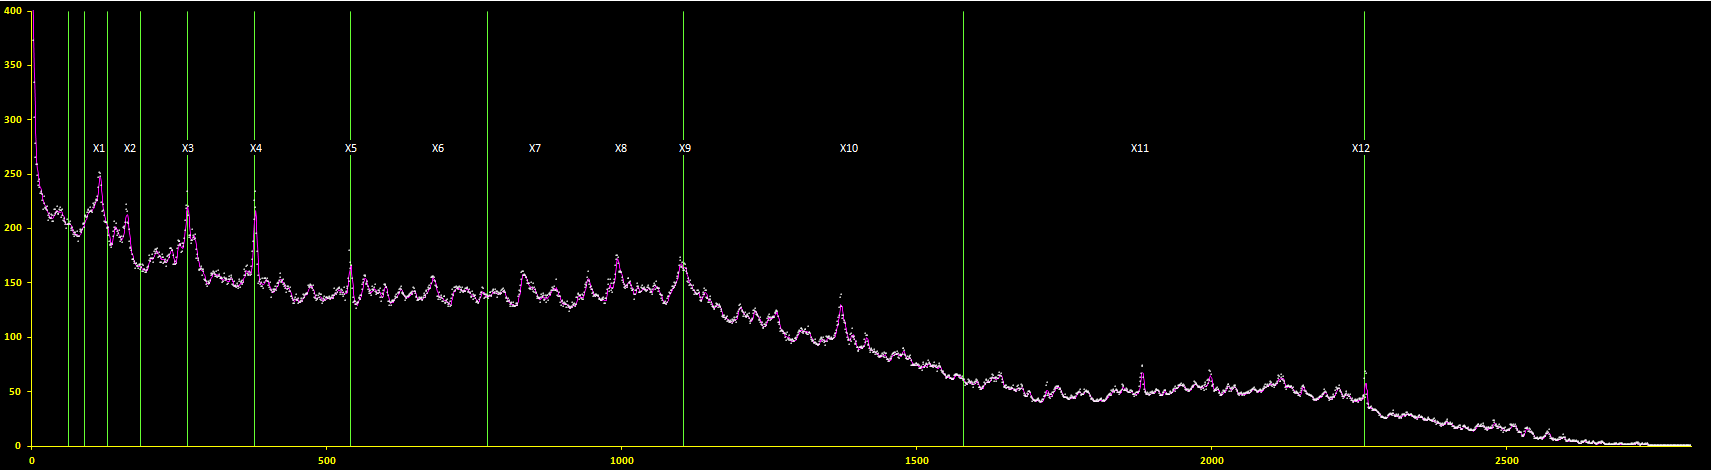Click the 1000 tick on the x-axis

point(622,461)
